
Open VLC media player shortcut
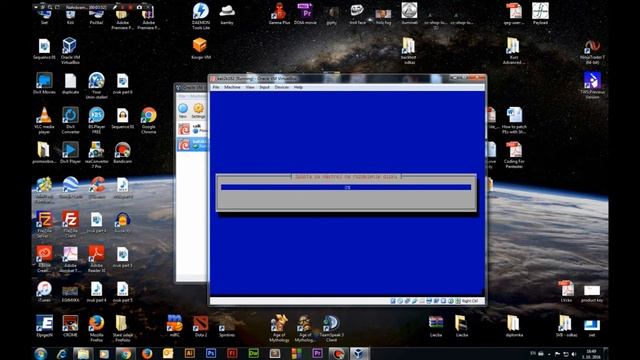click(x=44, y=120)
